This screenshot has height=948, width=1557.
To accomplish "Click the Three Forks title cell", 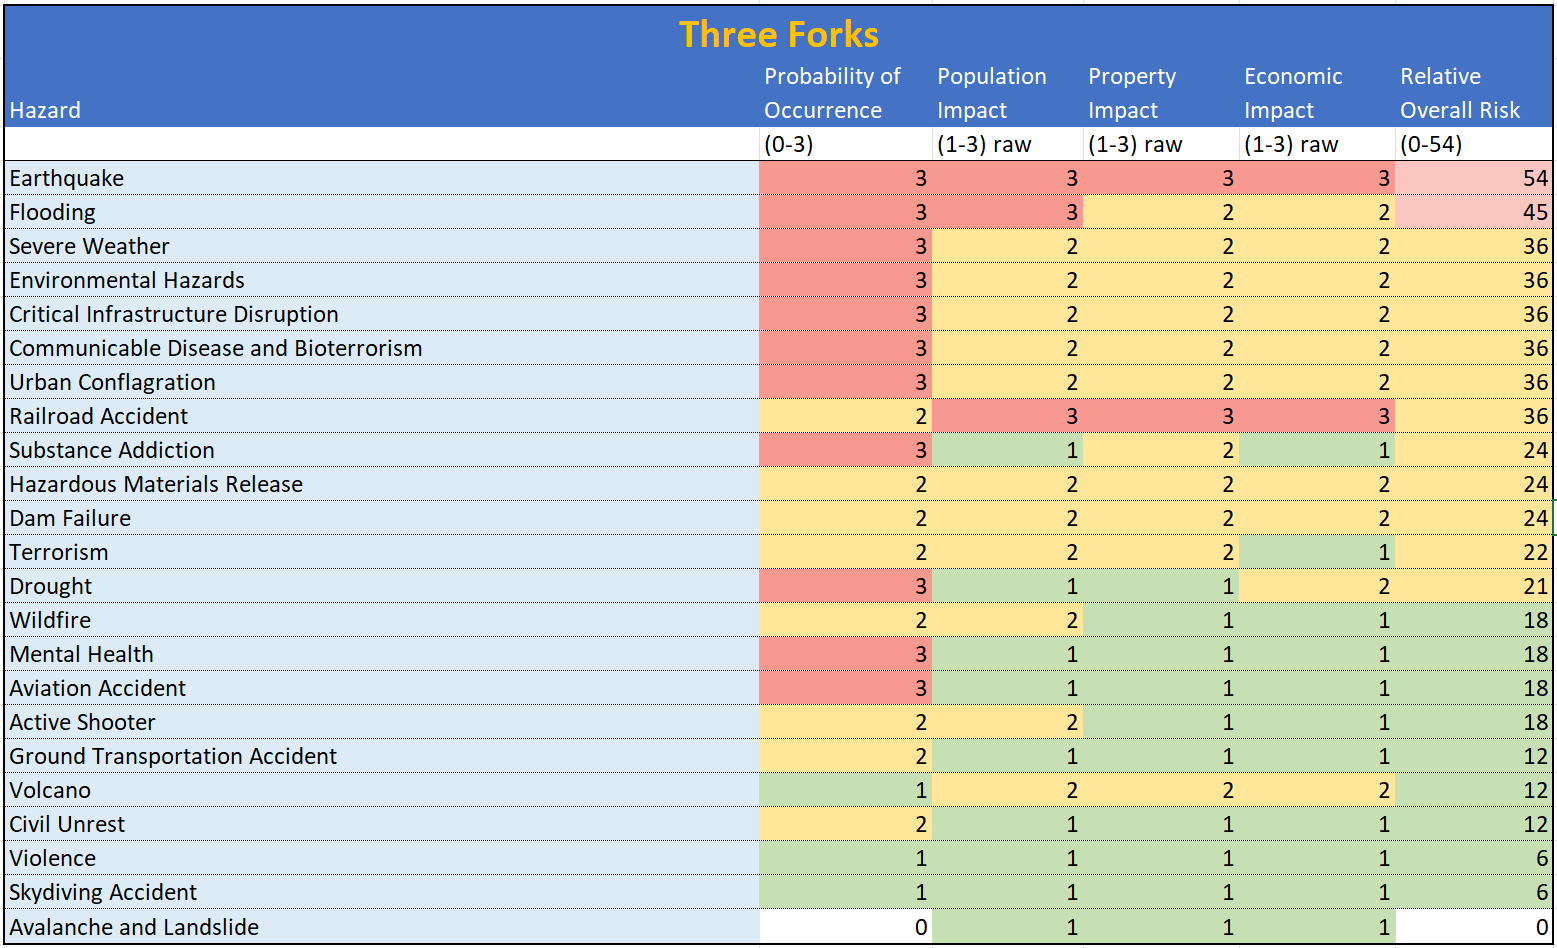I will 778,35.
